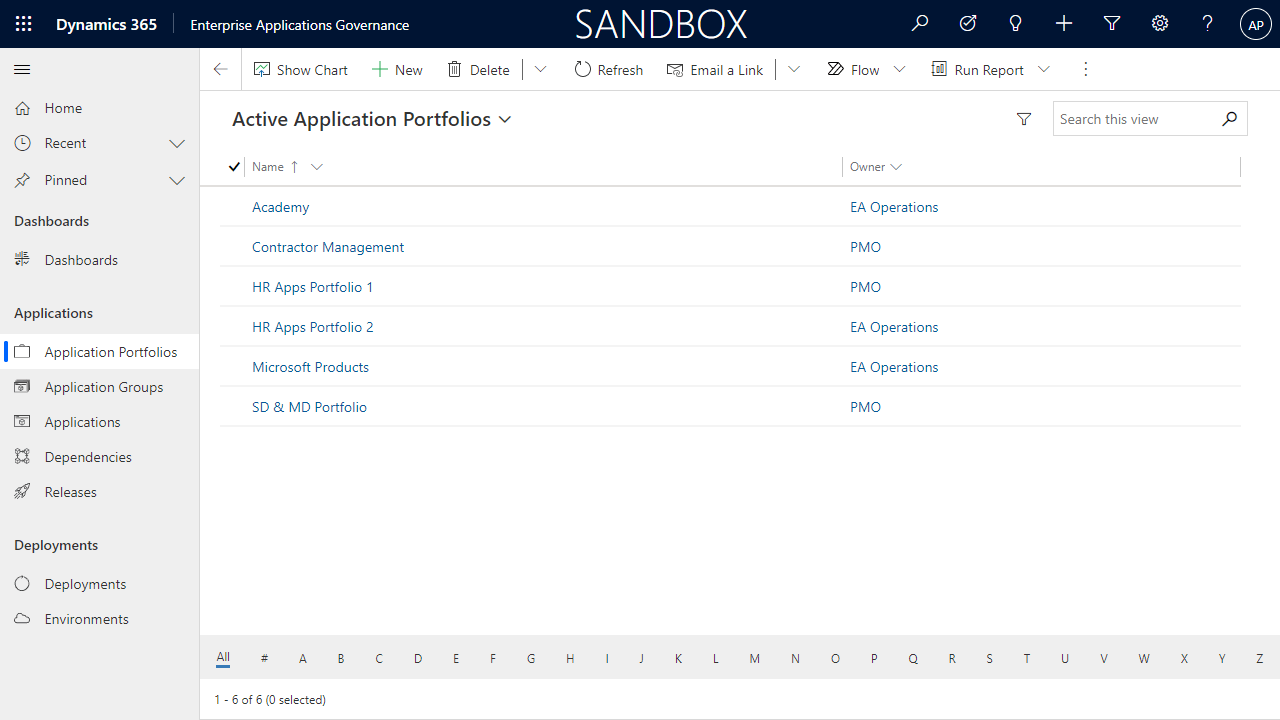Viewport: 1280px width, 720px height.
Task: Click Dynamics 365 brand title
Action: point(106,24)
